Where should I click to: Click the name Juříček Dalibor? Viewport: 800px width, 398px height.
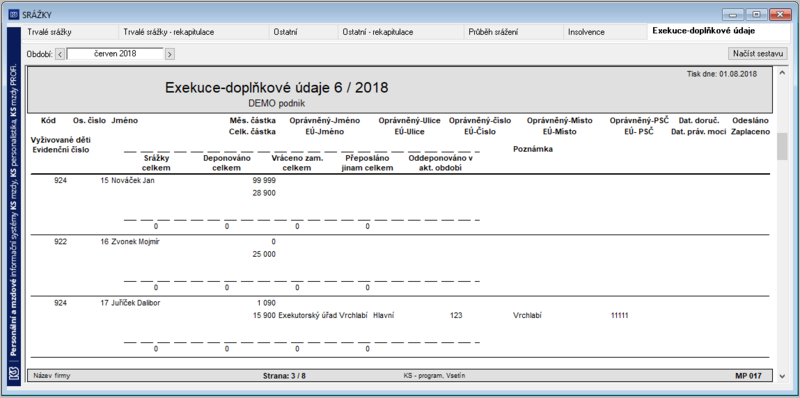tap(135, 303)
